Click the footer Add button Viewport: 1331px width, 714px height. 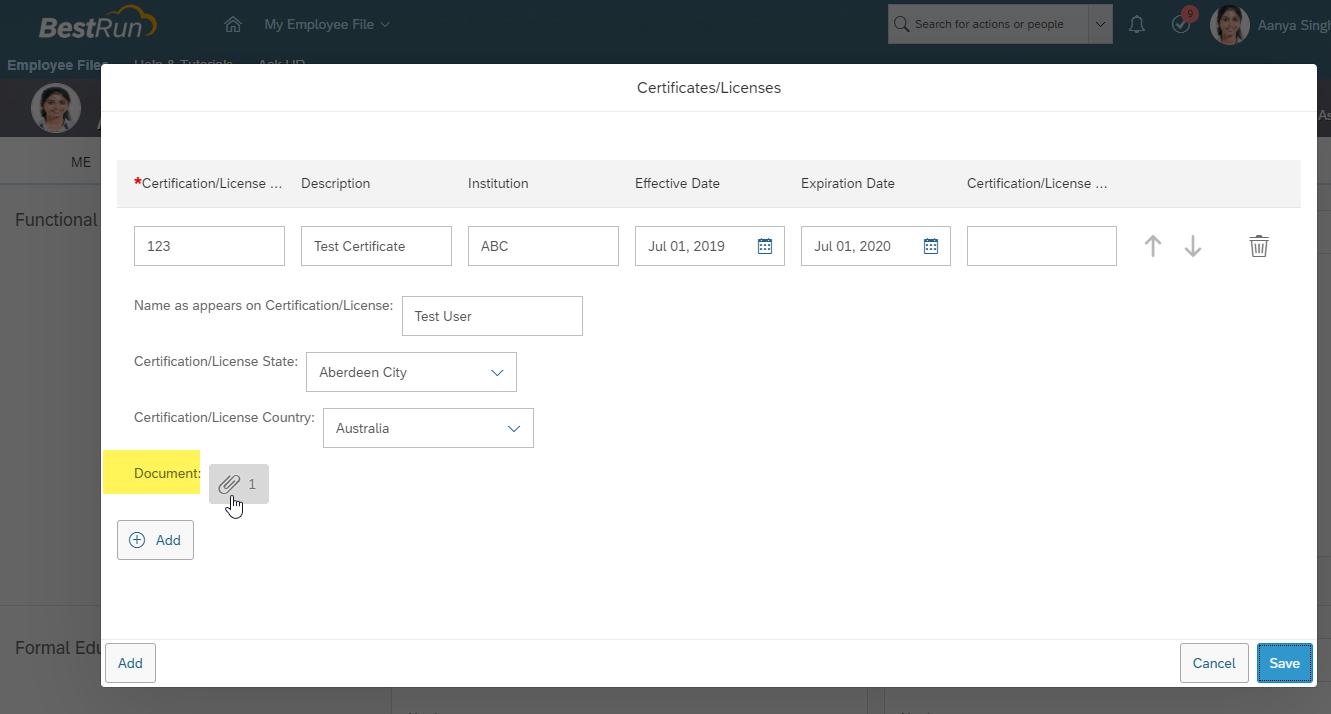pyautogui.click(x=130, y=663)
